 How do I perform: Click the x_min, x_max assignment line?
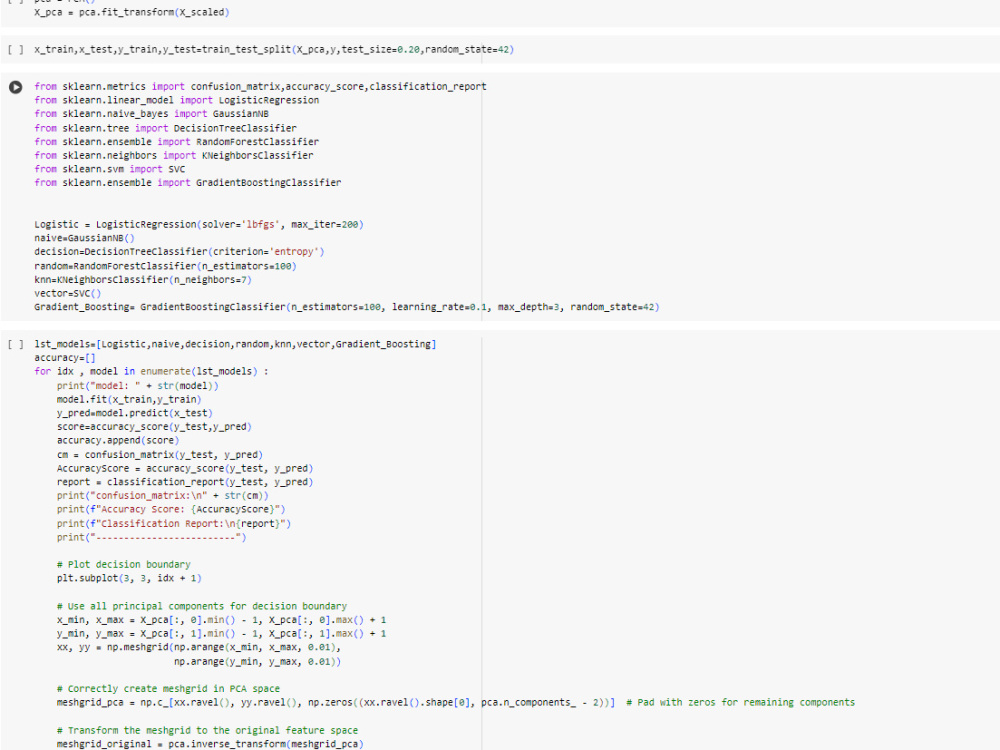pos(221,620)
